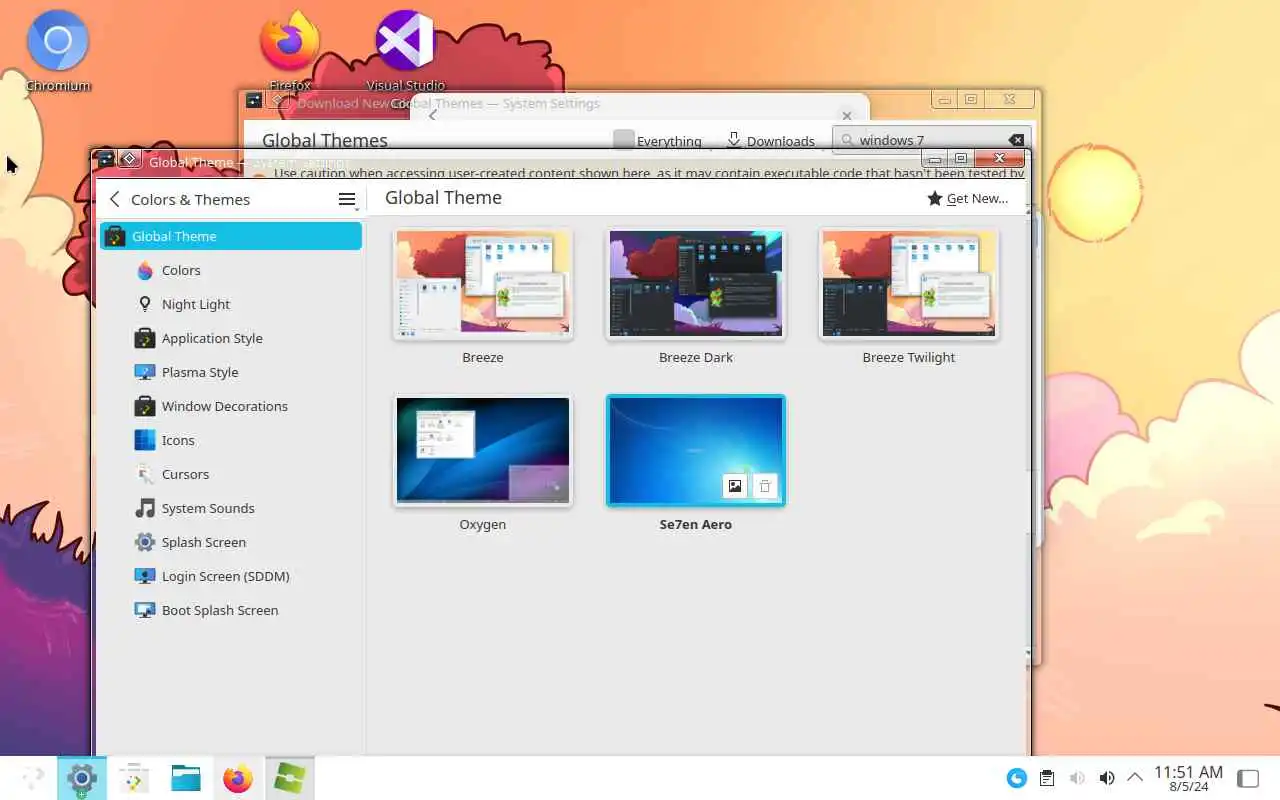Click the System Settings gear in the taskbar
The width and height of the screenshot is (1280, 800).
coord(82,778)
